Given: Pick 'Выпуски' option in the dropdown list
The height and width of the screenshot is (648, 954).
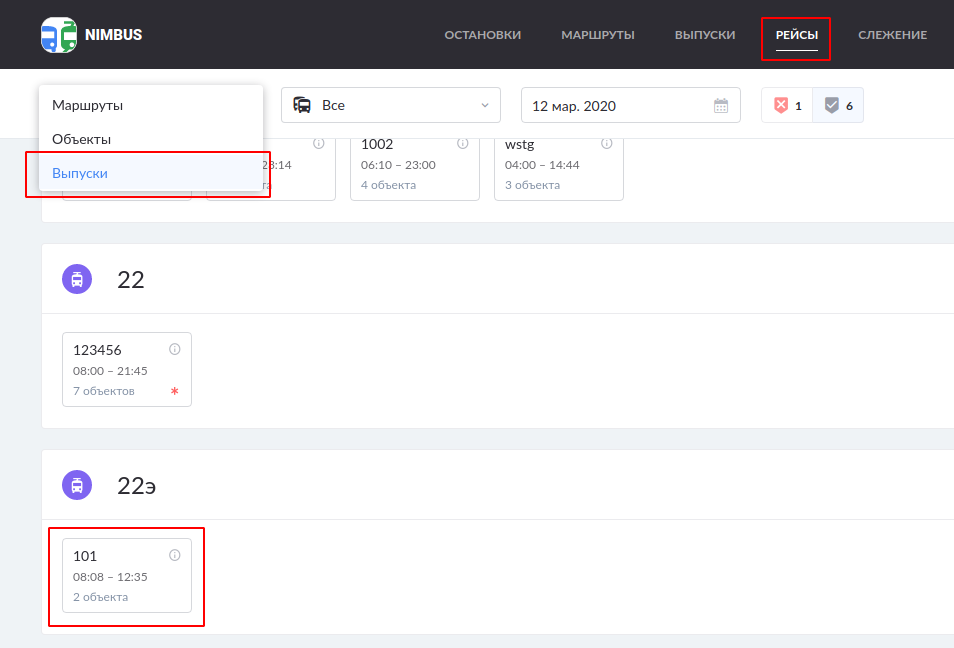Looking at the screenshot, I should coord(80,173).
